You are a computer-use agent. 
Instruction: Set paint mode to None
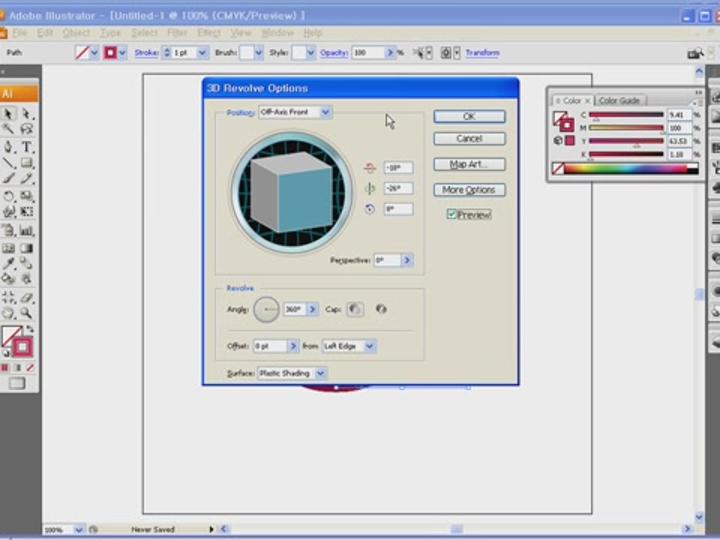(30, 367)
